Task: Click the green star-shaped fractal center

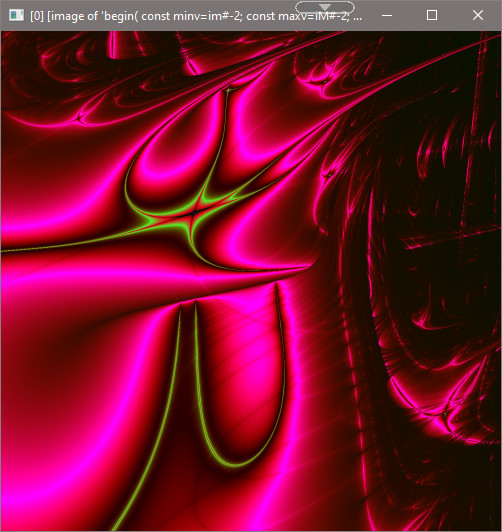Action: 193,213
